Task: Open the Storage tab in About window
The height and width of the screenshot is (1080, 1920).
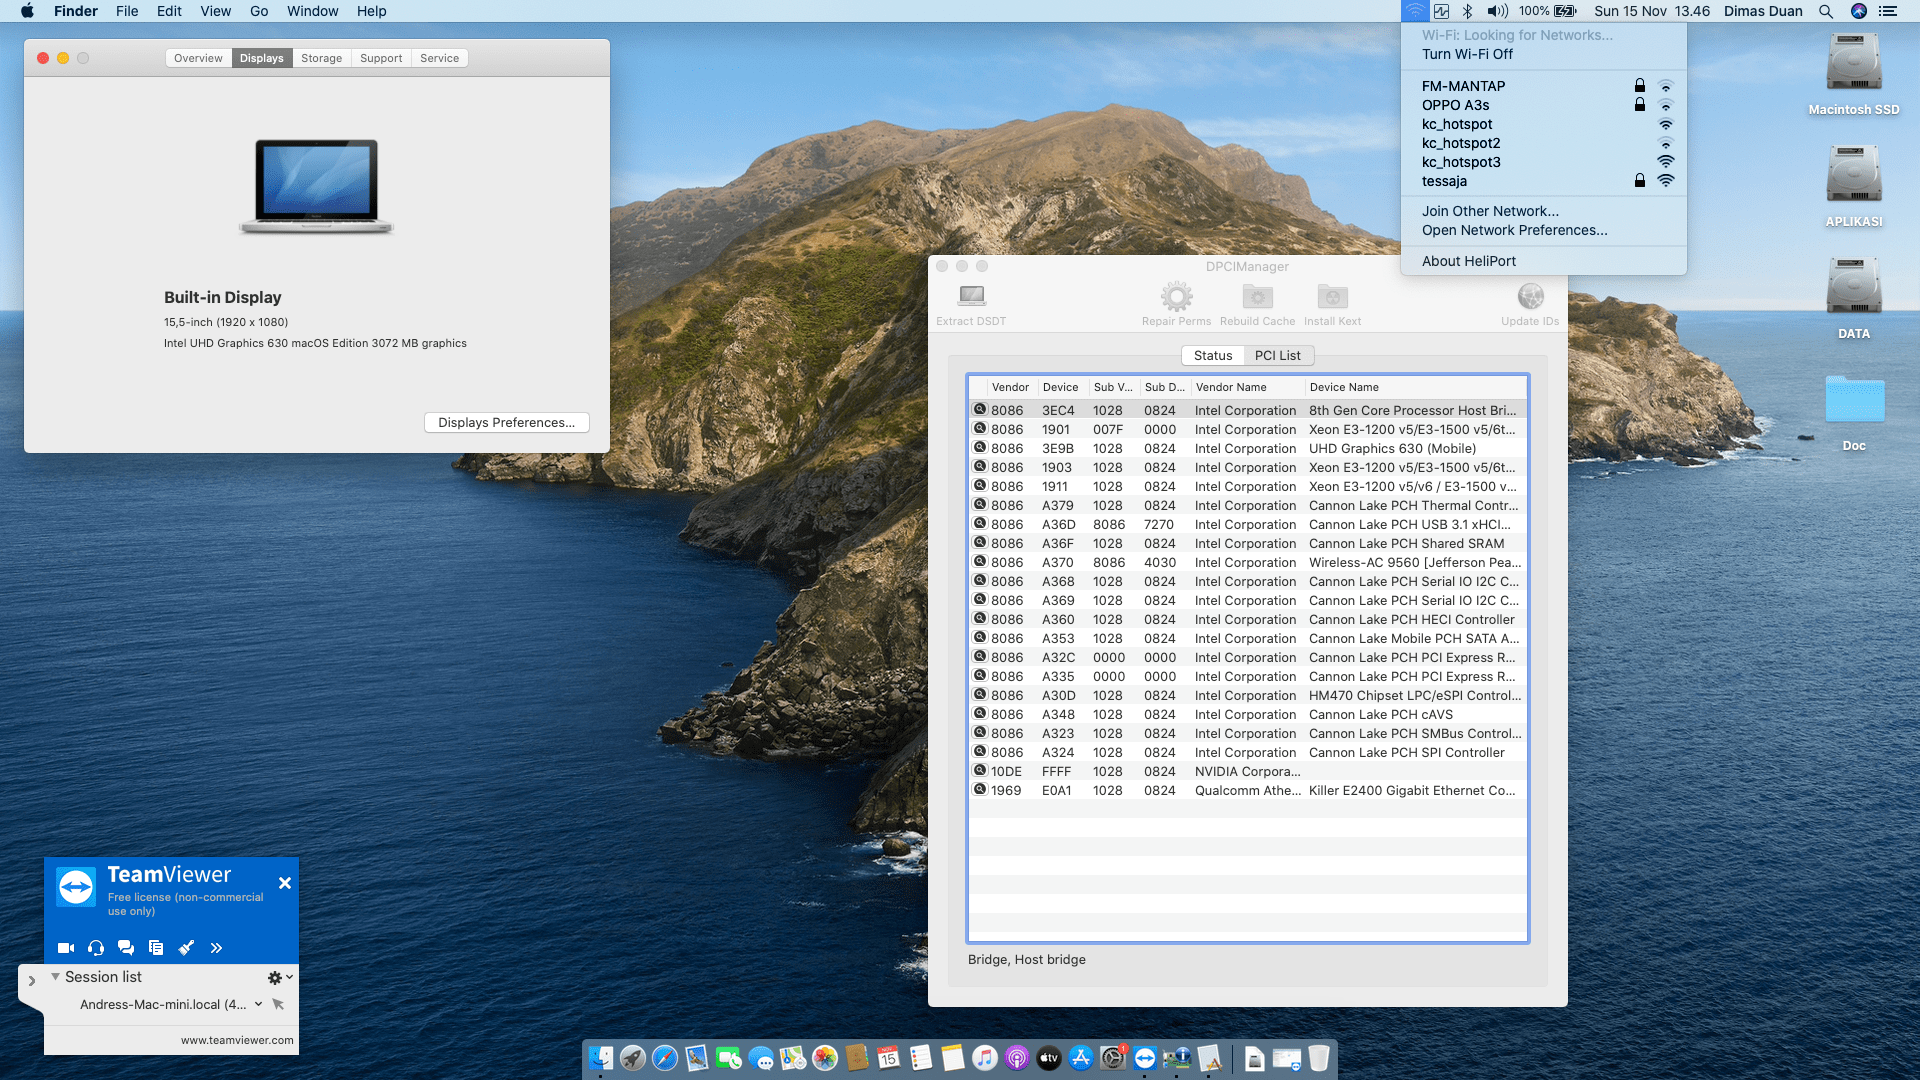Action: click(x=321, y=57)
